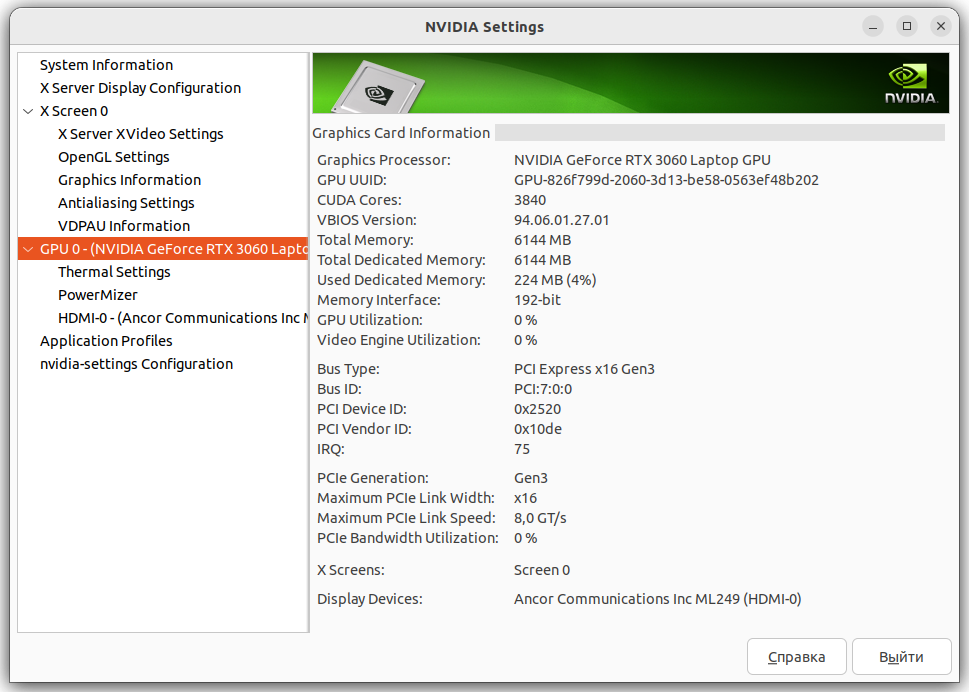The width and height of the screenshot is (969, 692).
Task: Select nvidia-settings Configuration
Action: (x=137, y=364)
